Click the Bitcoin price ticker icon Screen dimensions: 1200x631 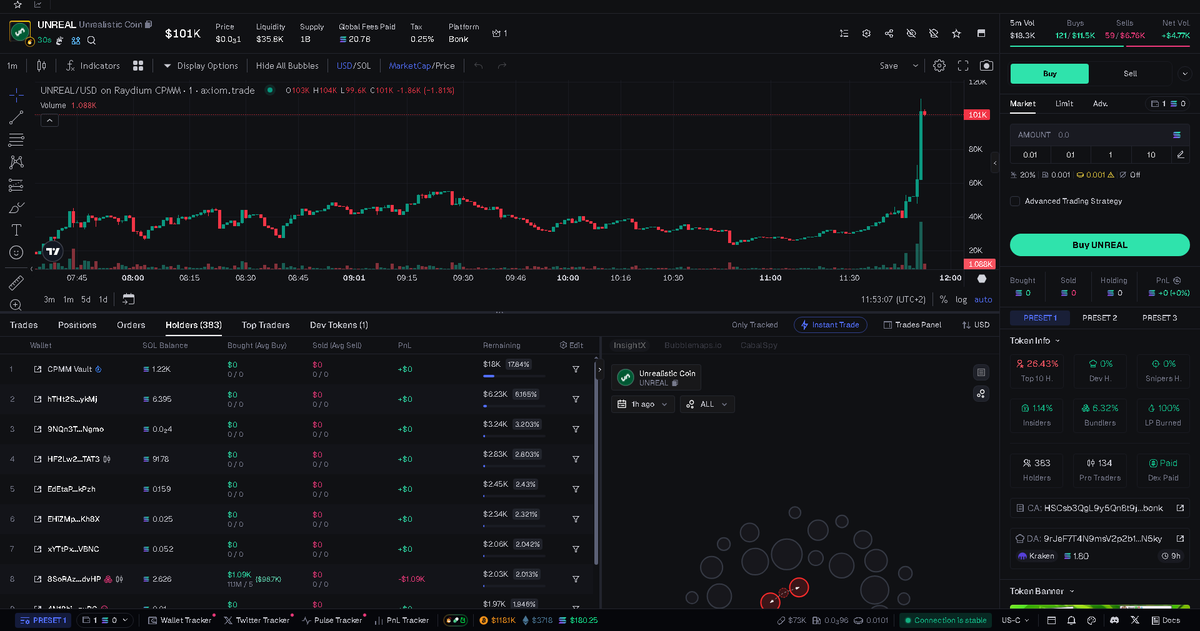(x=482, y=620)
